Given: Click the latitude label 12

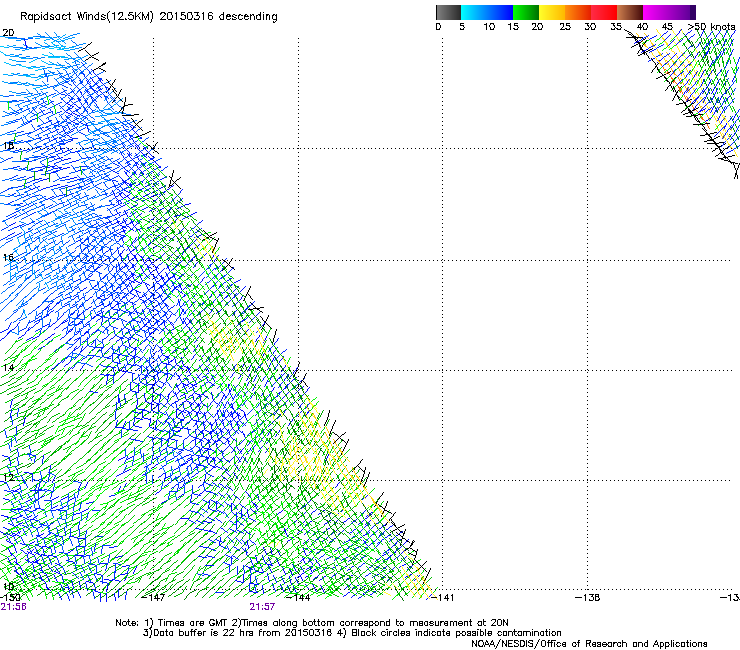Looking at the screenshot, I should point(8,477).
